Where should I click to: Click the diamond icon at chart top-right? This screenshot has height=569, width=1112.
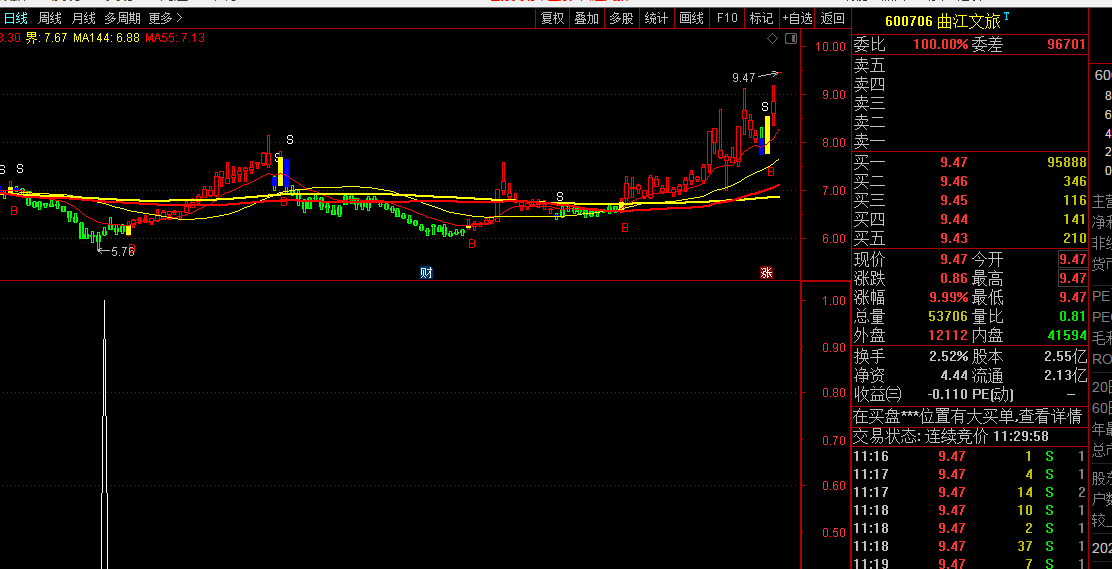pyautogui.click(x=772, y=39)
